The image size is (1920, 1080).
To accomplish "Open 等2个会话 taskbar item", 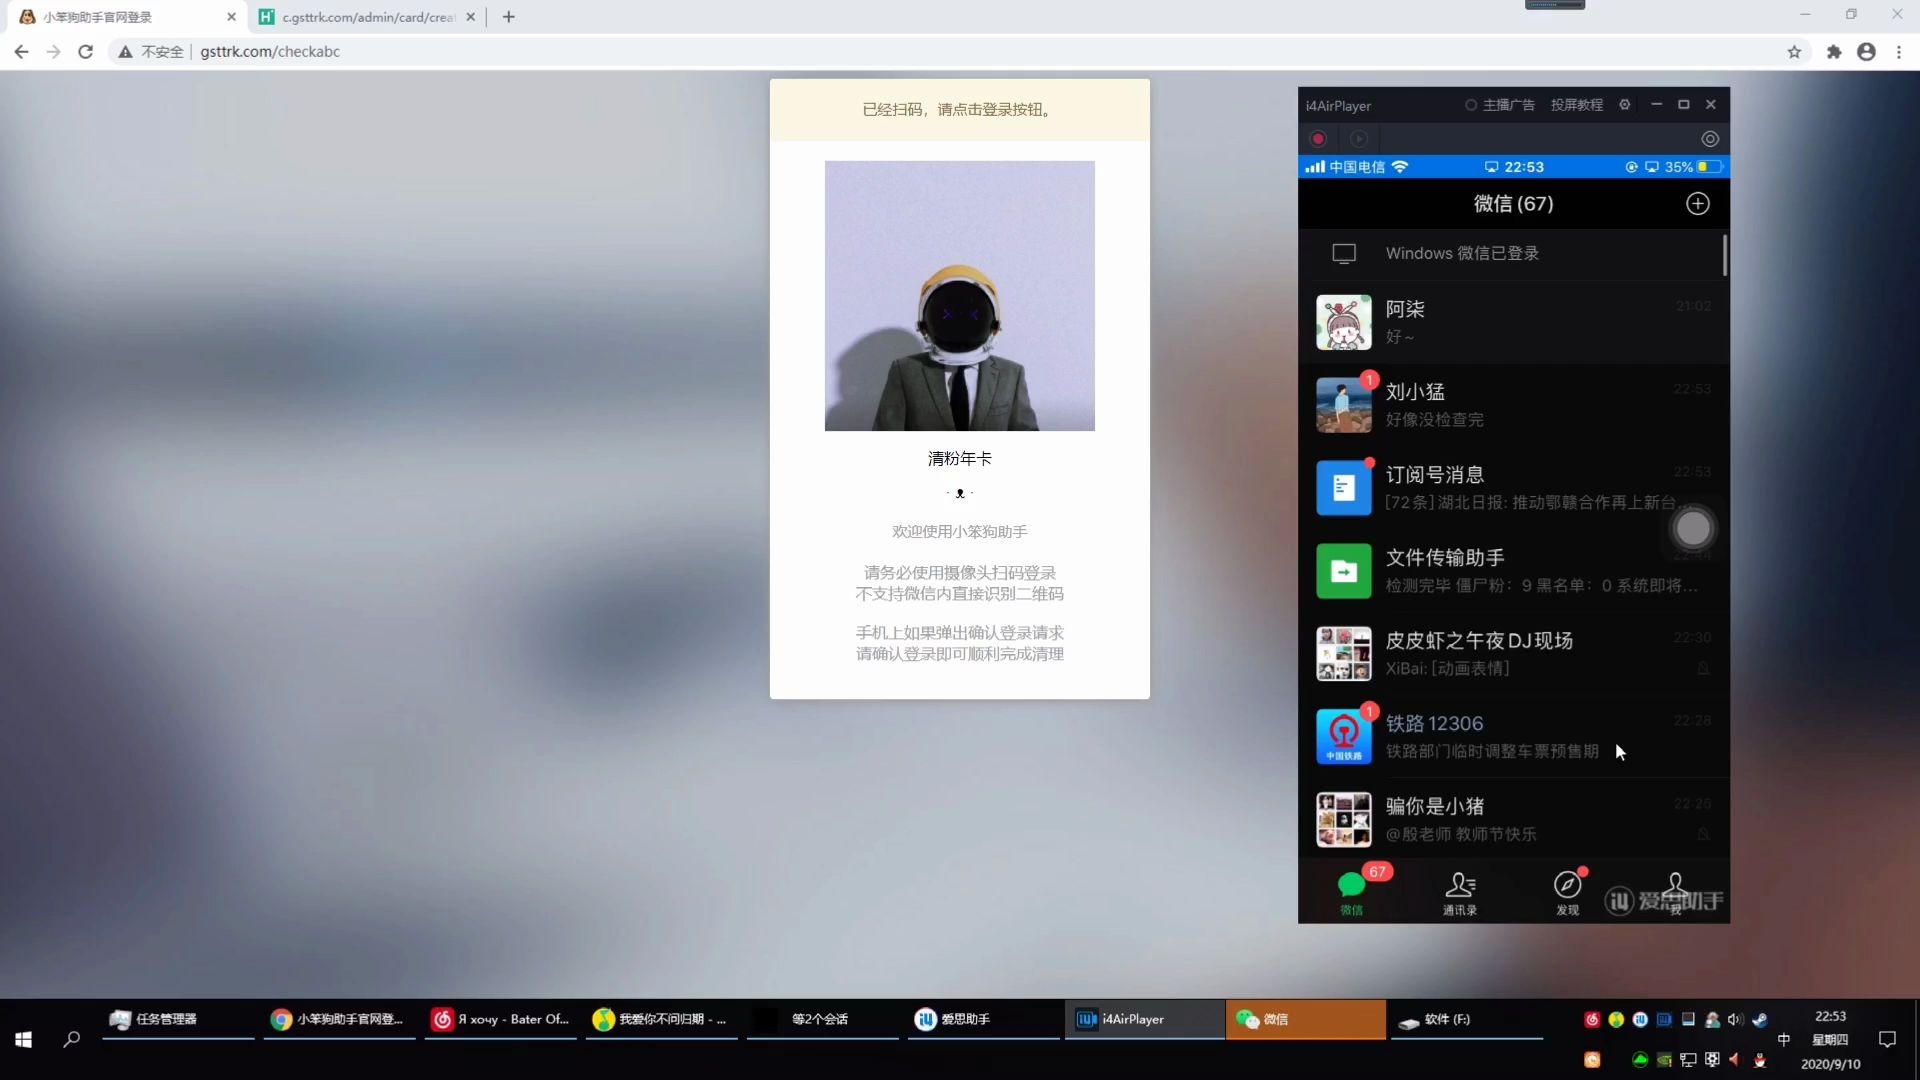I will coord(823,1019).
